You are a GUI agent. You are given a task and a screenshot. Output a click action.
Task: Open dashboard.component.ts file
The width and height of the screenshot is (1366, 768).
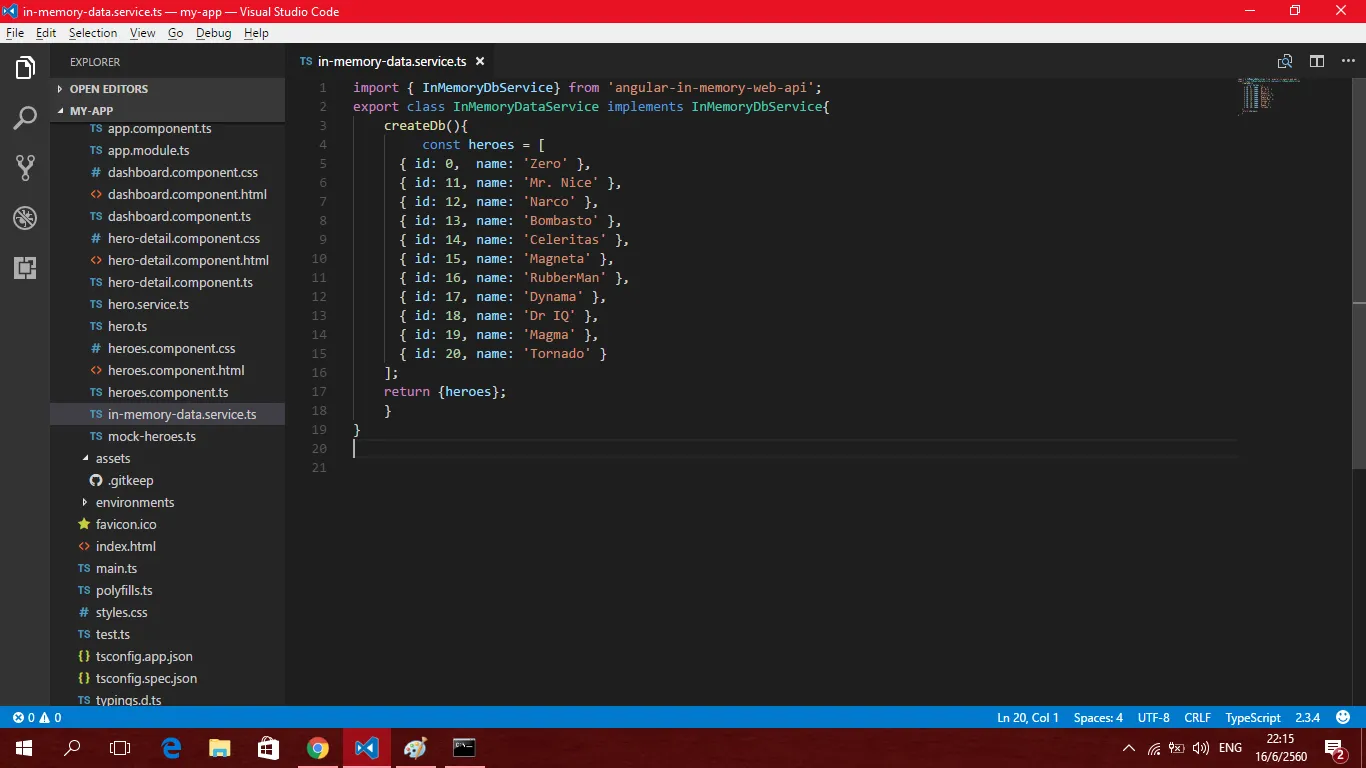[179, 217]
